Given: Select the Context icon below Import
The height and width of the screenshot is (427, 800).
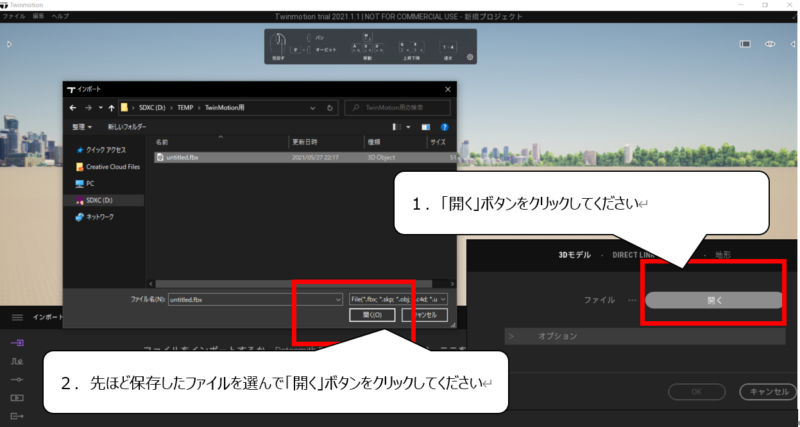Looking at the screenshot, I should click(17, 361).
